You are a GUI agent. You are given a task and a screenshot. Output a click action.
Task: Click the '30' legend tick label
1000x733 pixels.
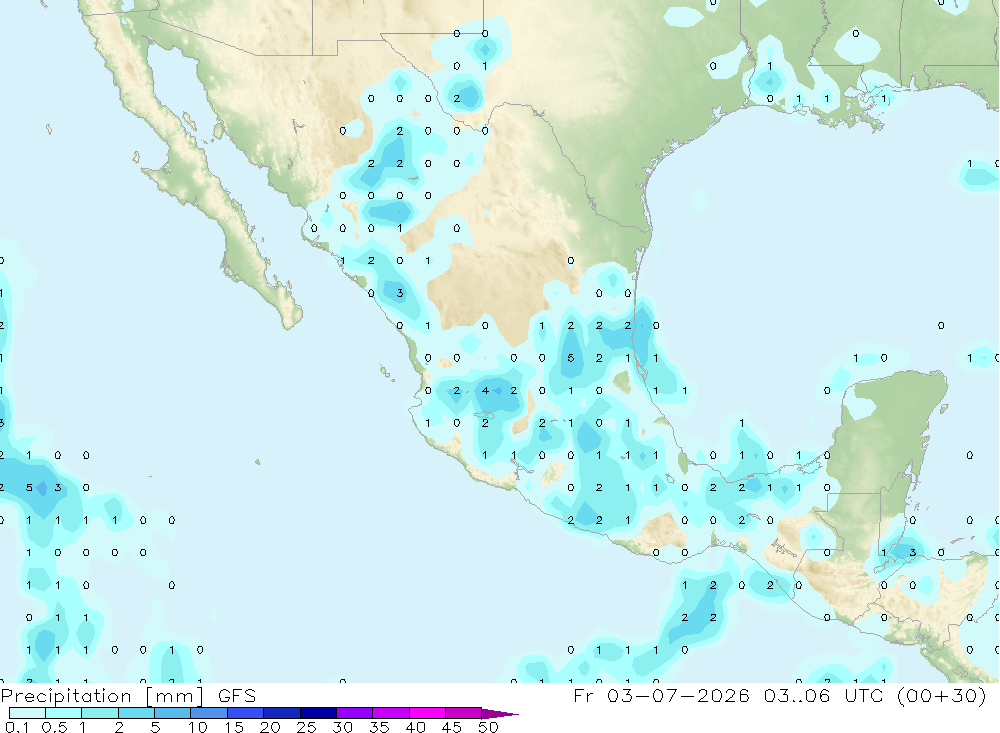pos(343,727)
